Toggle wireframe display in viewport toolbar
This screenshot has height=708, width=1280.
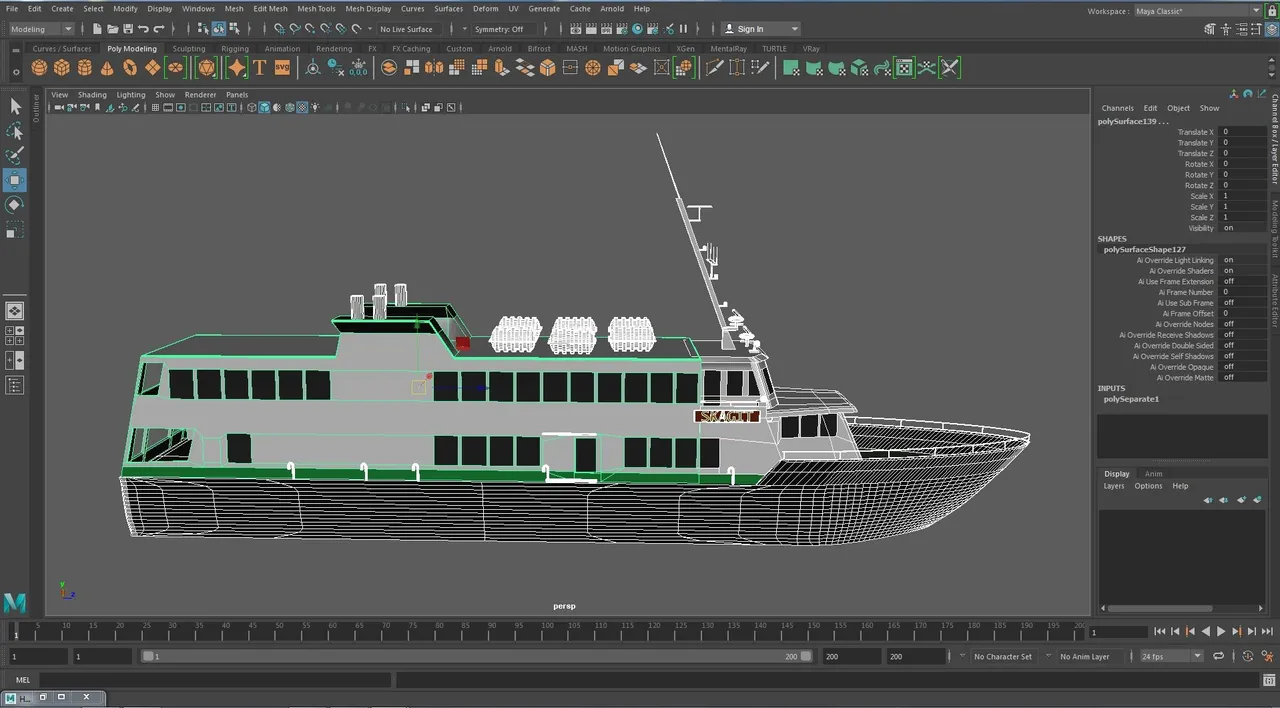coord(253,107)
